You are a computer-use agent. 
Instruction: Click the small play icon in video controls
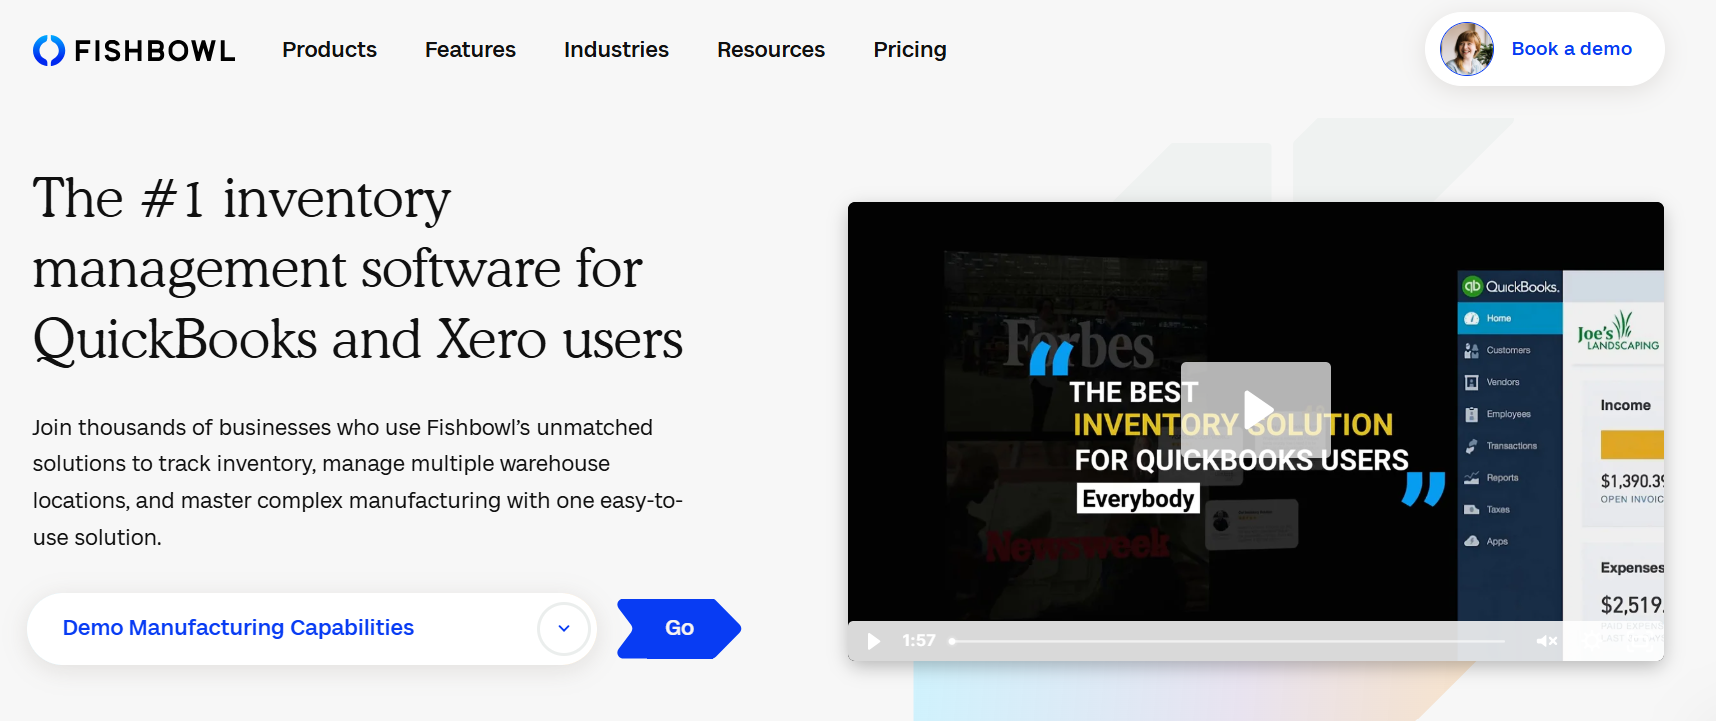coord(873,641)
